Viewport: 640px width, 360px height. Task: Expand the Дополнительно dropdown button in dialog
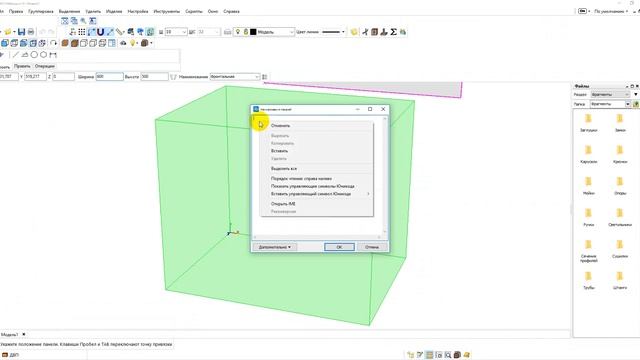[274, 247]
